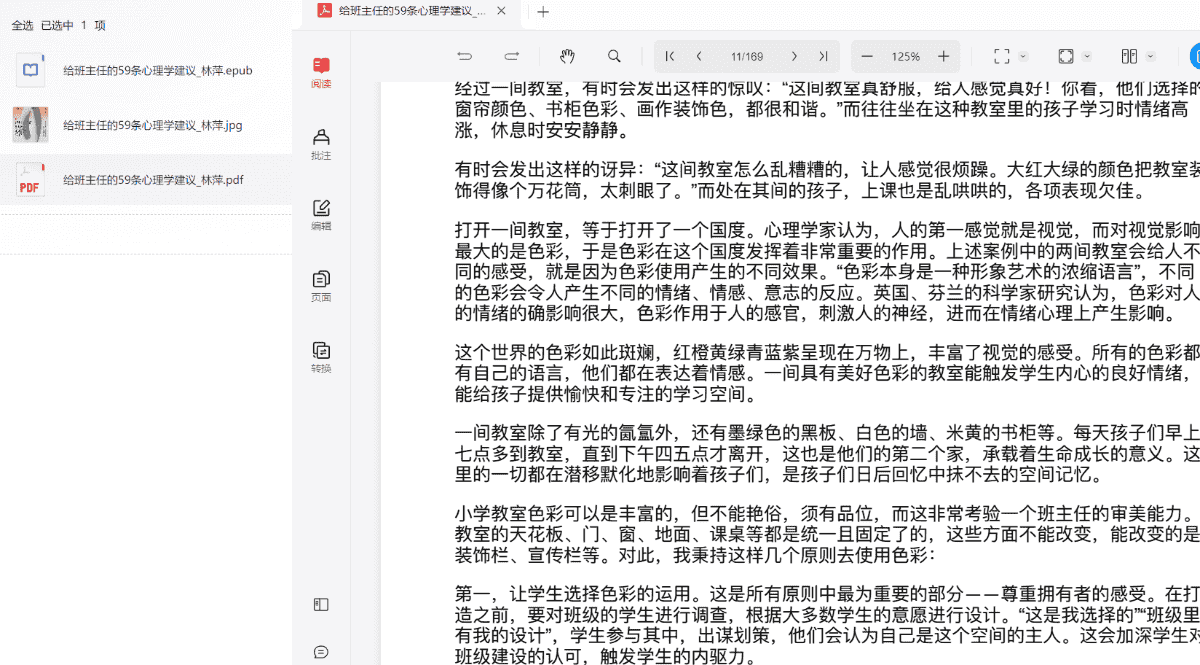Click the zoom in plus button
This screenshot has height=665, width=1200.
point(943,57)
